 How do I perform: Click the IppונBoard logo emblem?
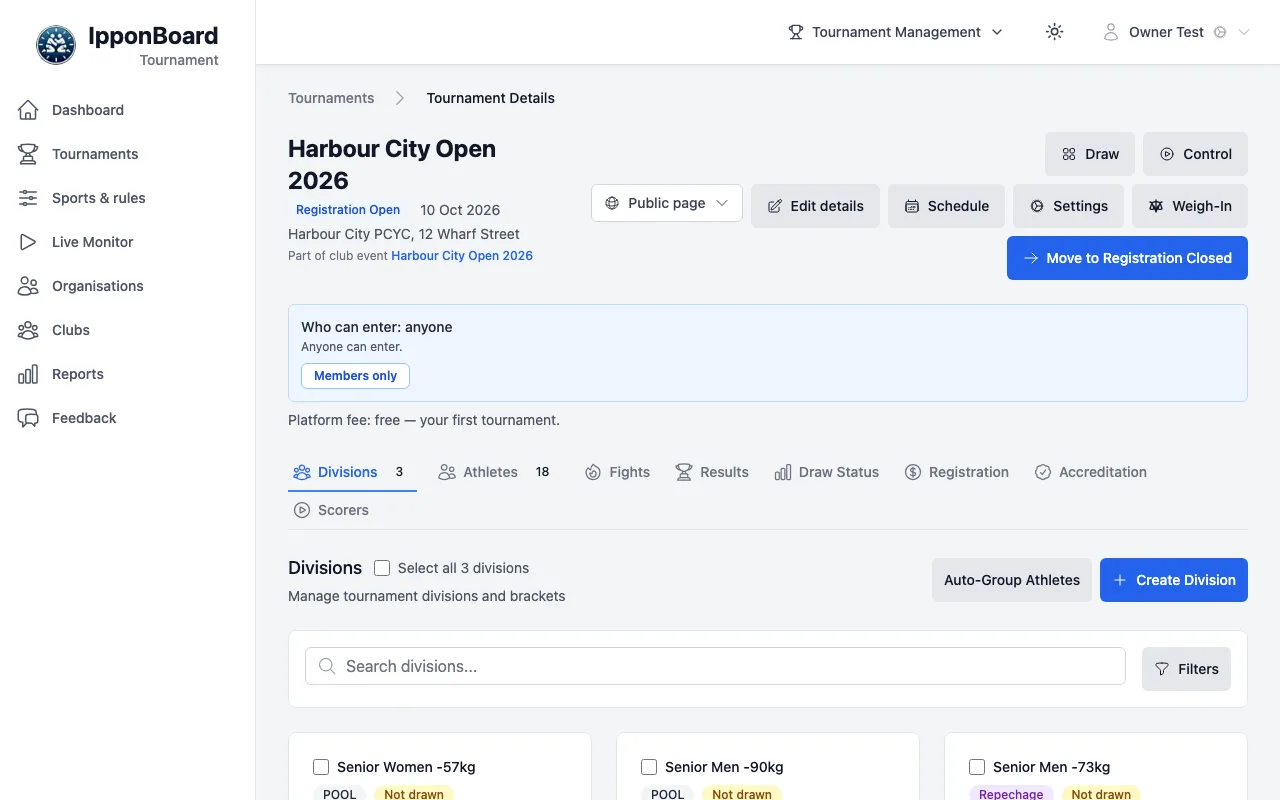pos(56,45)
